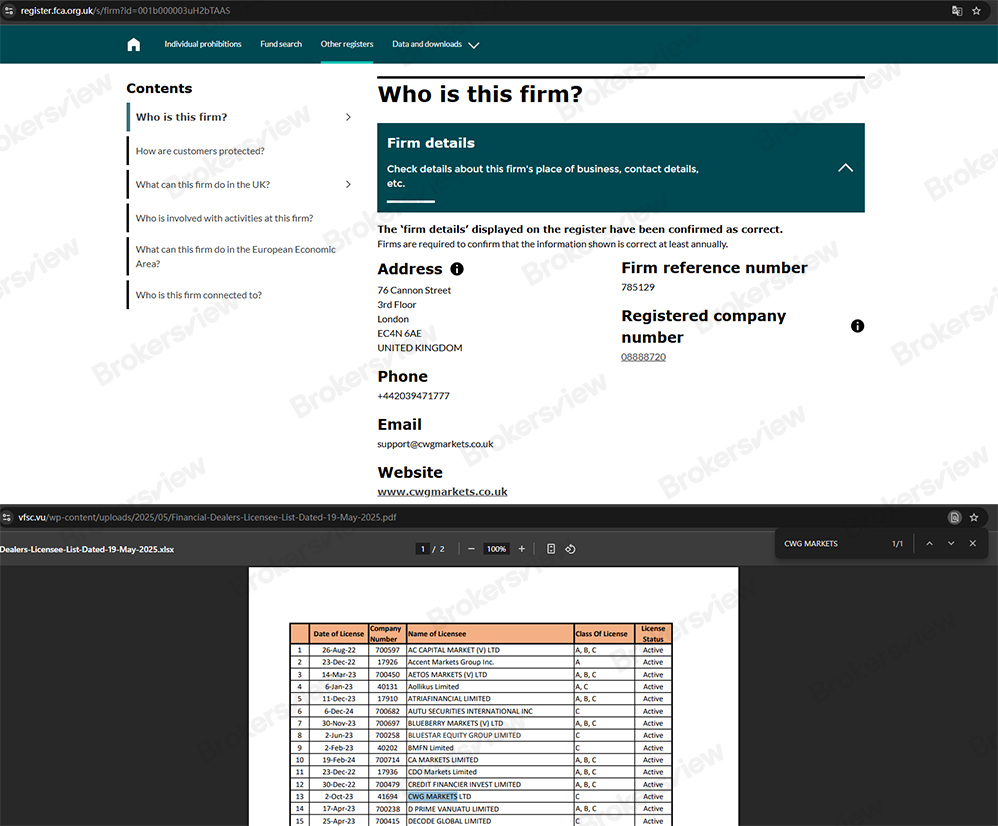Click the vfsc.vu PDF address bar
Image resolution: width=998 pixels, height=826 pixels.
coord(207,517)
